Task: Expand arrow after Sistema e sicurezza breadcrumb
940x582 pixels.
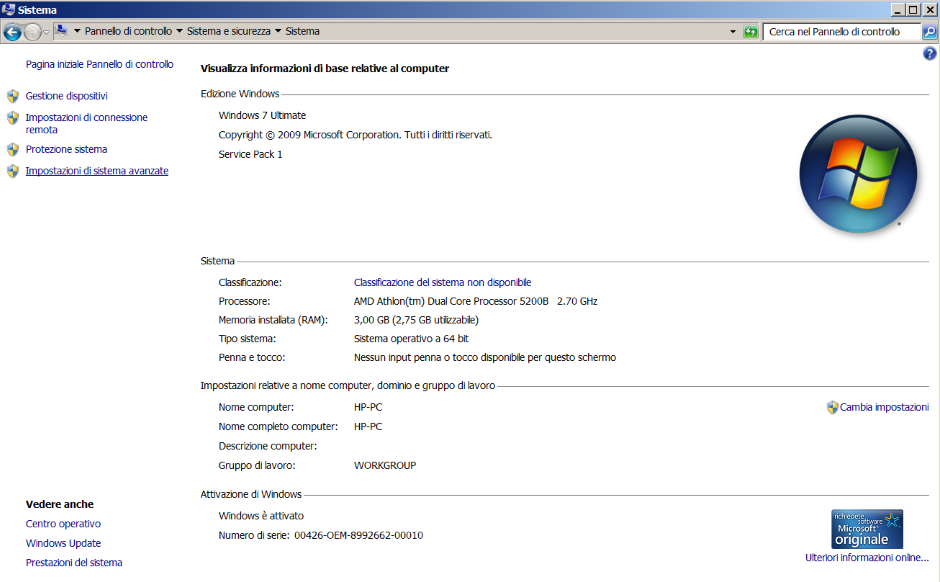Action: coord(278,31)
